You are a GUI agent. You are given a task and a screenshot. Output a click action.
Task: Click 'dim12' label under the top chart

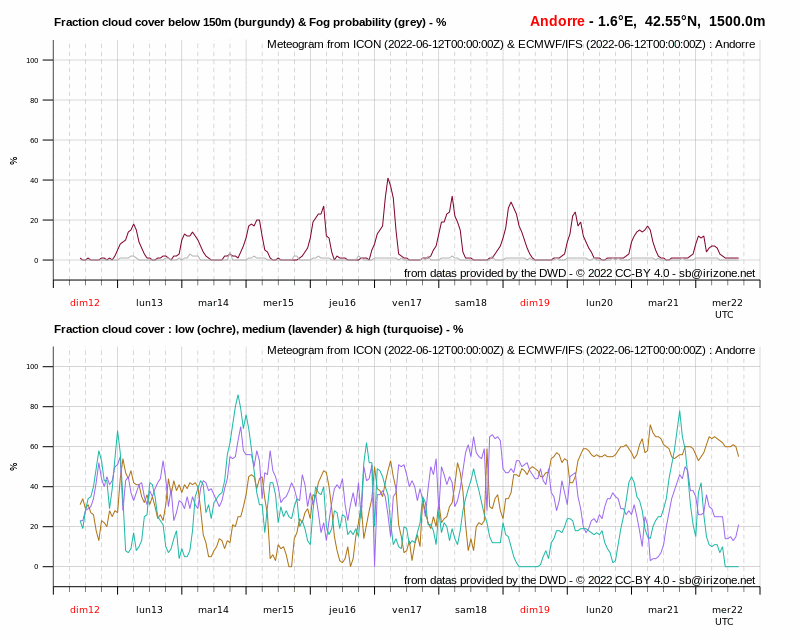point(85,303)
